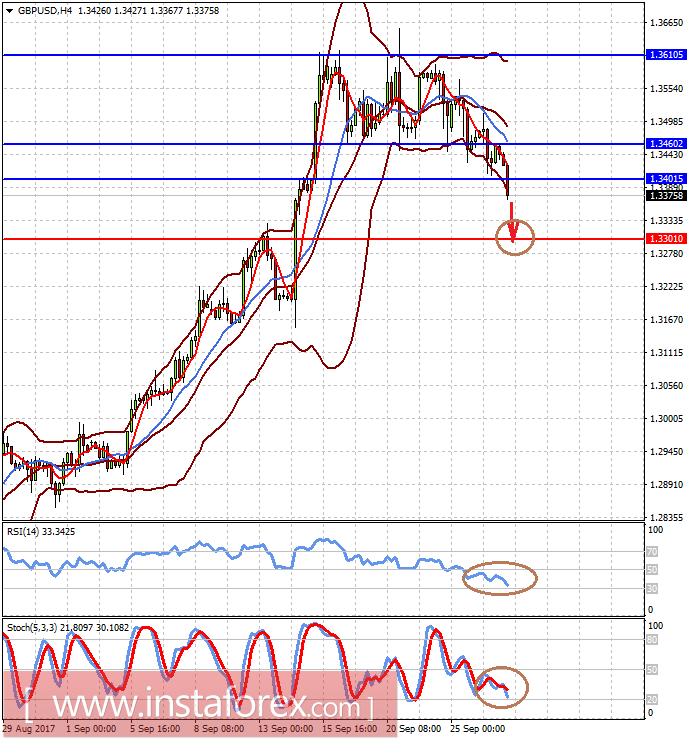Select the 1.36105 blue price label
Screen dimensions: 687x740
click(x=666, y=55)
